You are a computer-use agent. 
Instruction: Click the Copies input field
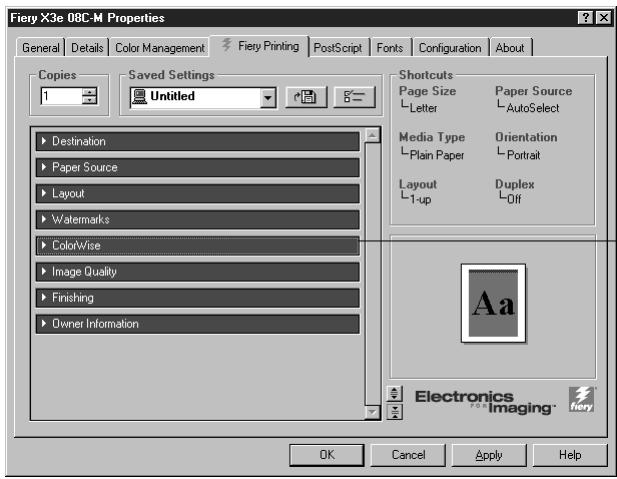coord(61,96)
